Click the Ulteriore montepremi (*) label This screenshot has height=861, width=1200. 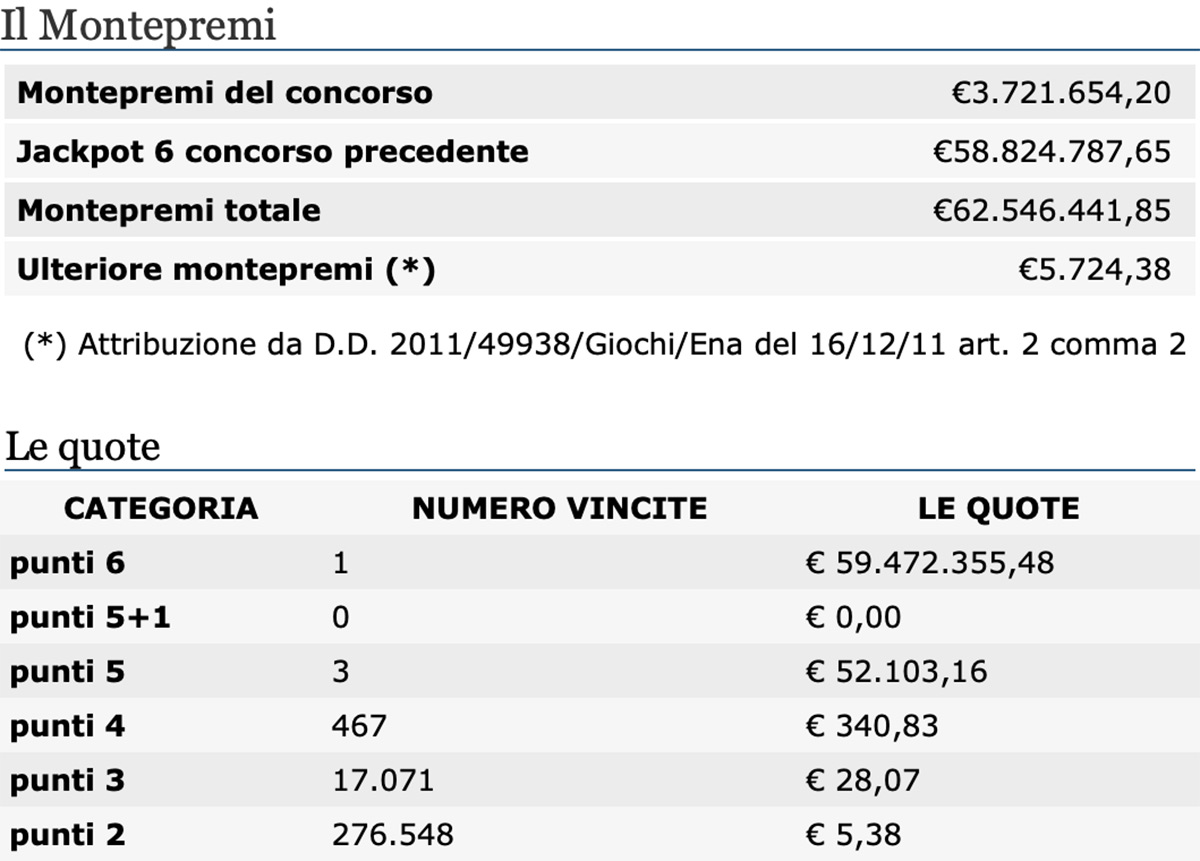(x=227, y=270)
